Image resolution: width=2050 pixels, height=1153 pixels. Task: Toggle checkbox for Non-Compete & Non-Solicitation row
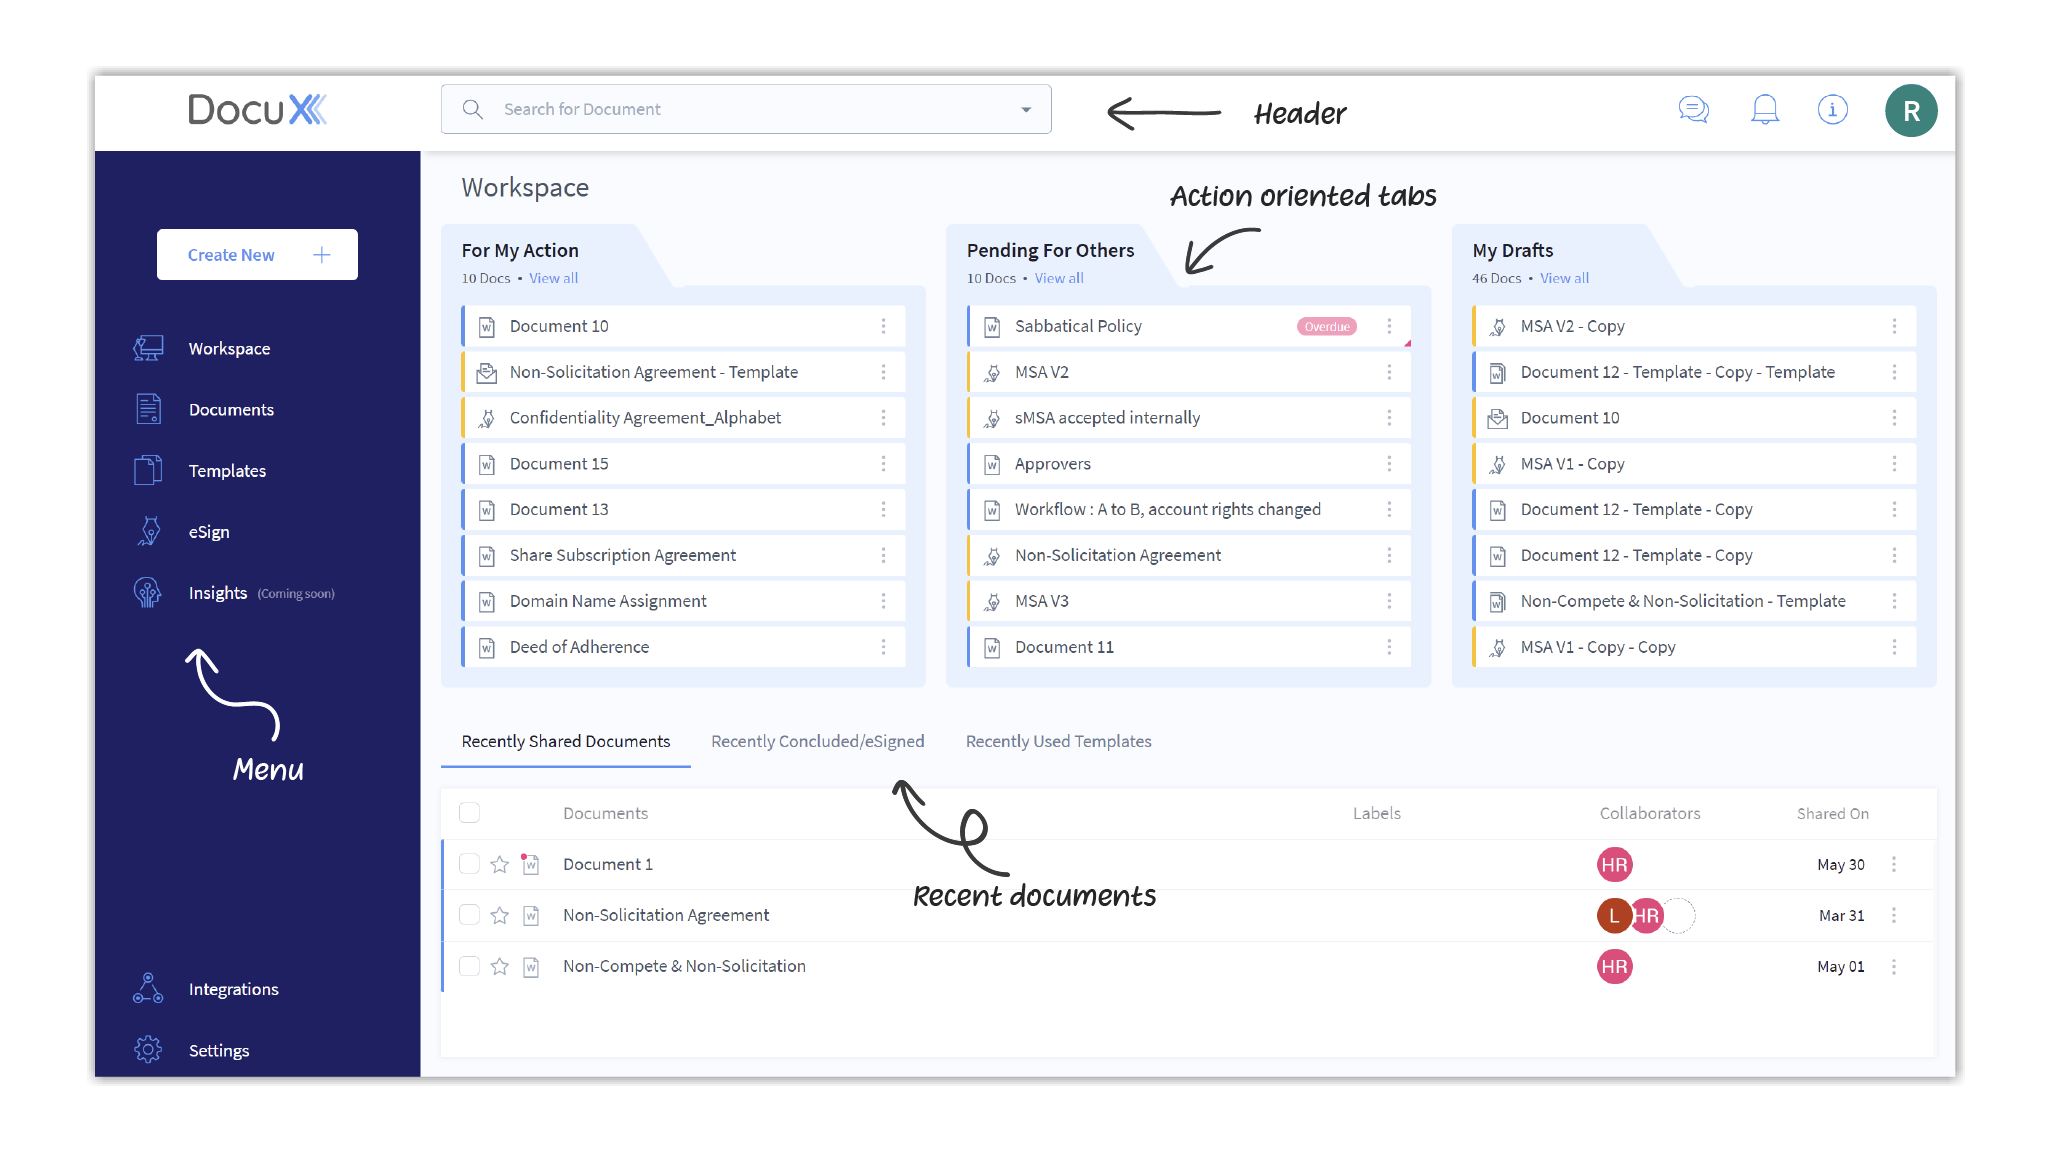[469, 966]
